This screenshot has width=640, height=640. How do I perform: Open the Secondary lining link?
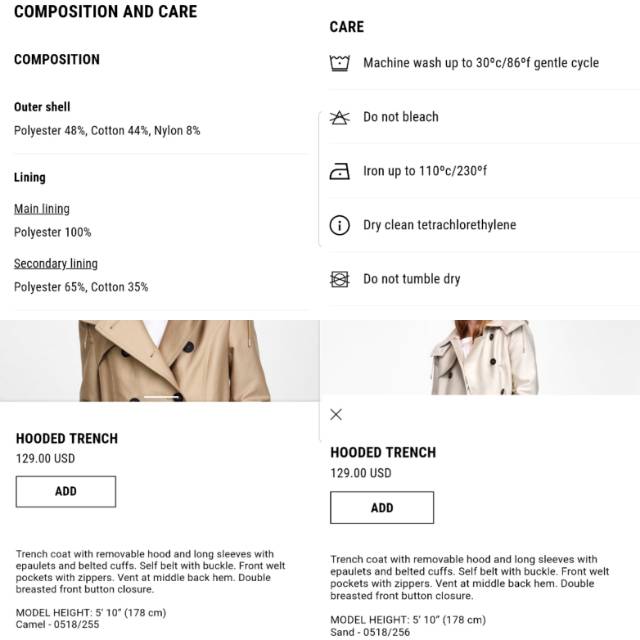tap(56, 264)
